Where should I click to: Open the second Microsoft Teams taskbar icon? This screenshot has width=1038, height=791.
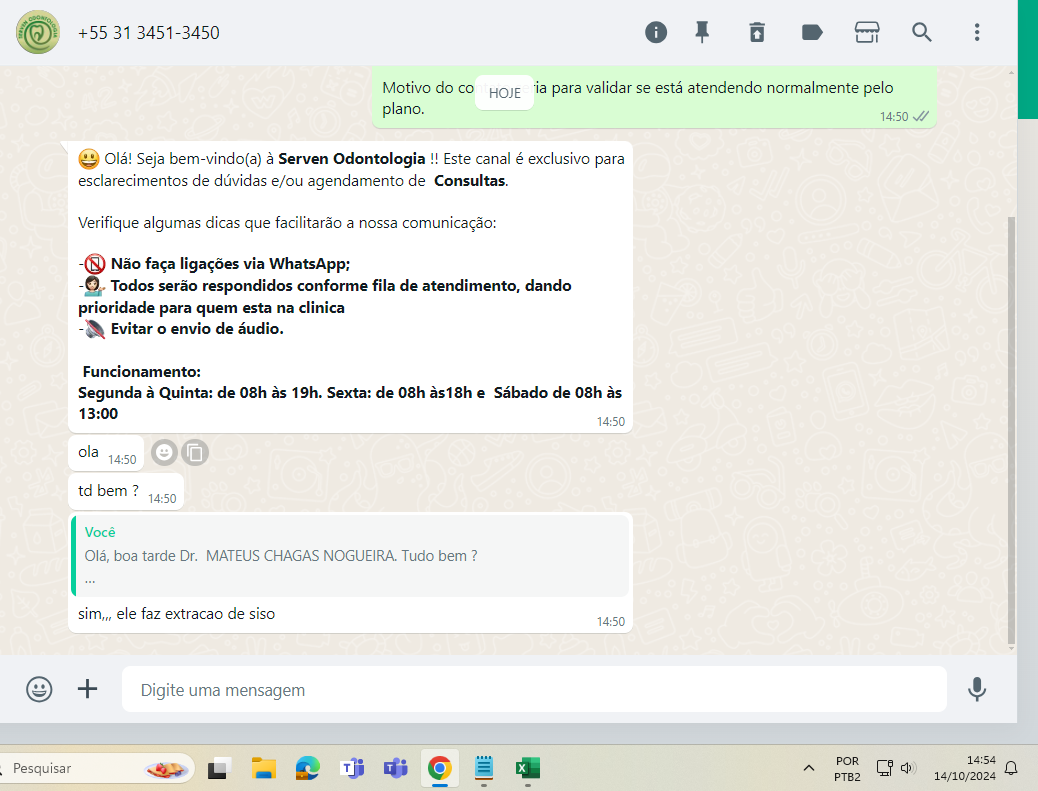tap(395, 768)
